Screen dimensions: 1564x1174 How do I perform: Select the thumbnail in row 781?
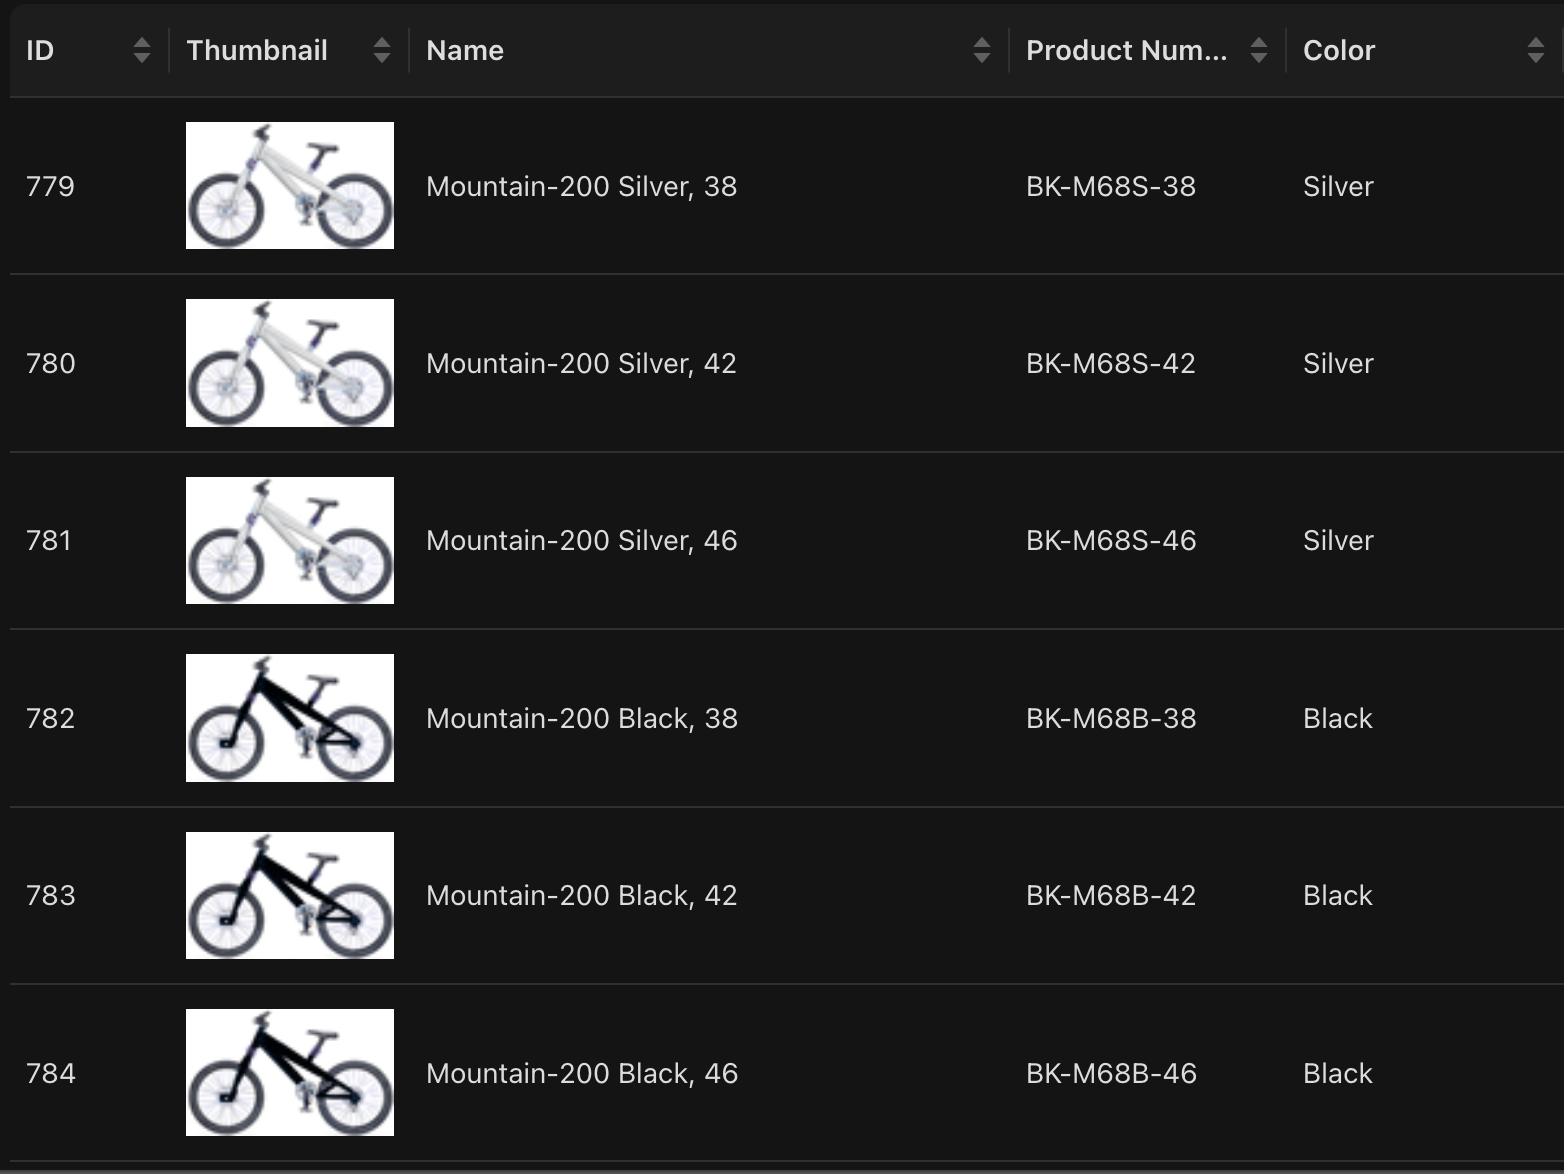[x=290, y=540]
